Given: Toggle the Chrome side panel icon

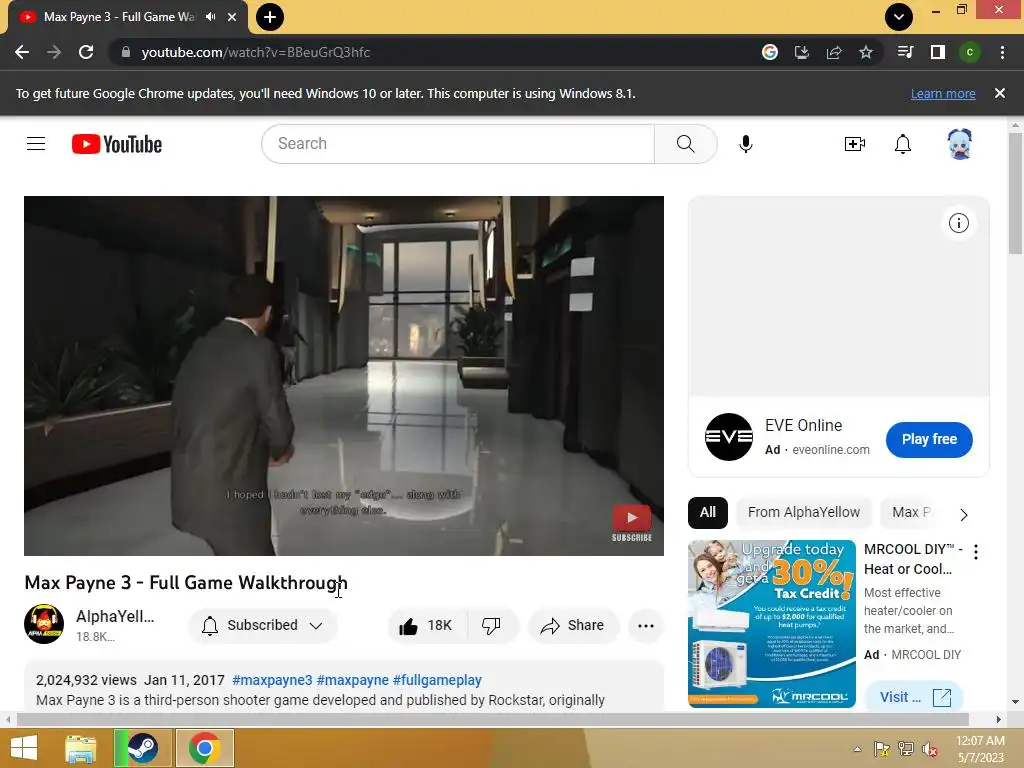Looking at the screenshot, I should (x=938, y=52).
